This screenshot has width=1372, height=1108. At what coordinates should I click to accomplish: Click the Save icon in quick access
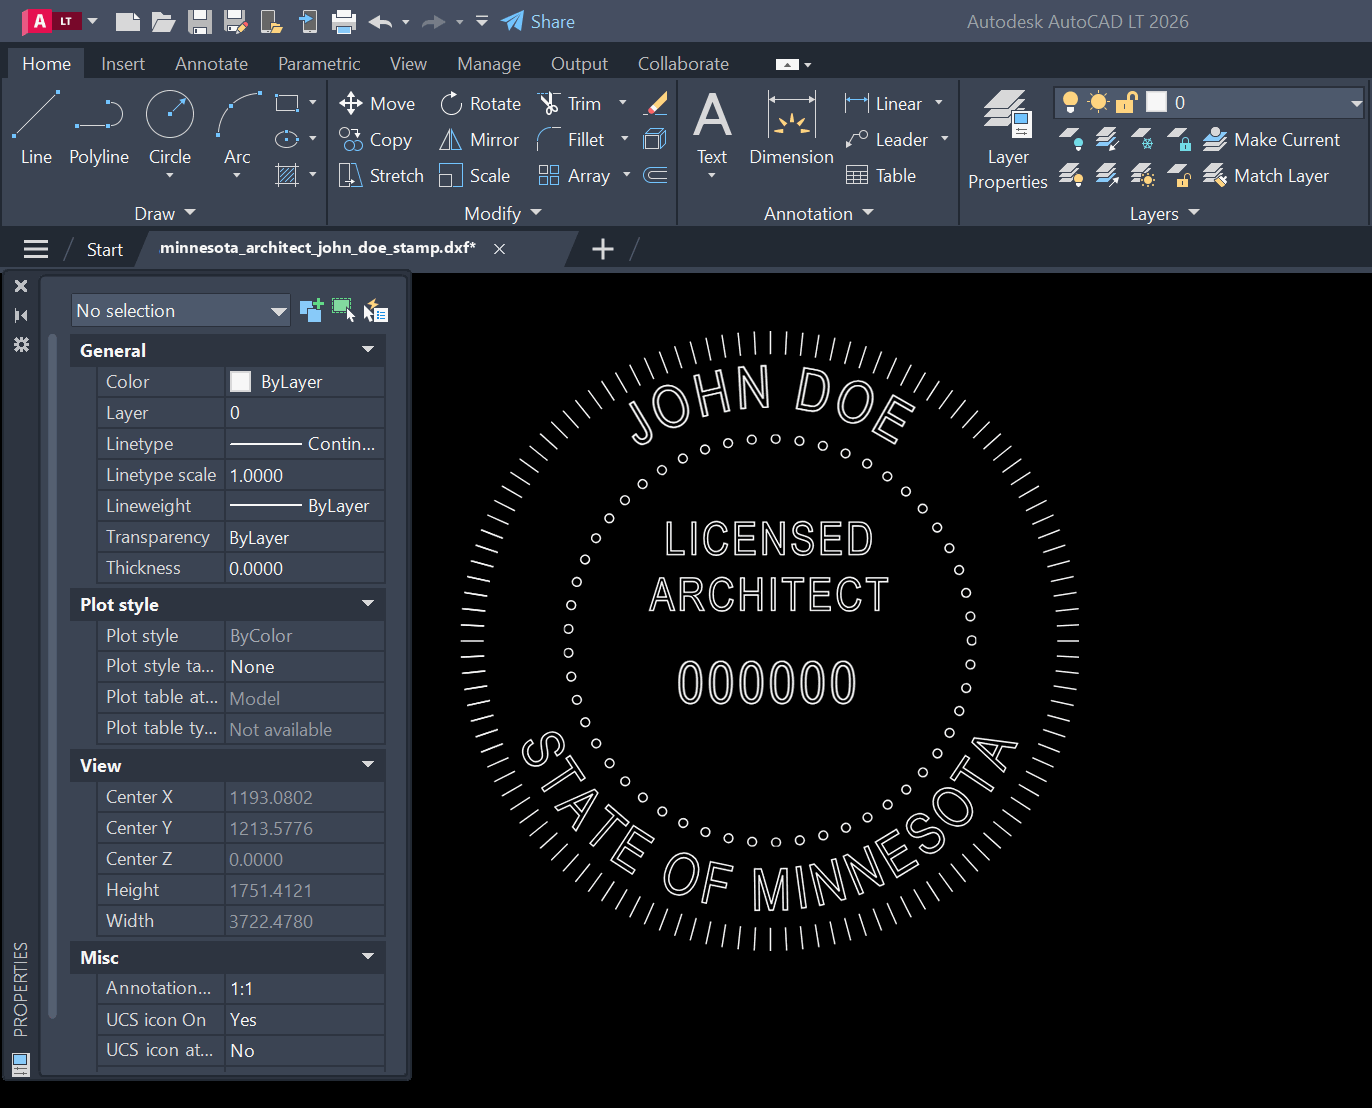coord(200,21)
